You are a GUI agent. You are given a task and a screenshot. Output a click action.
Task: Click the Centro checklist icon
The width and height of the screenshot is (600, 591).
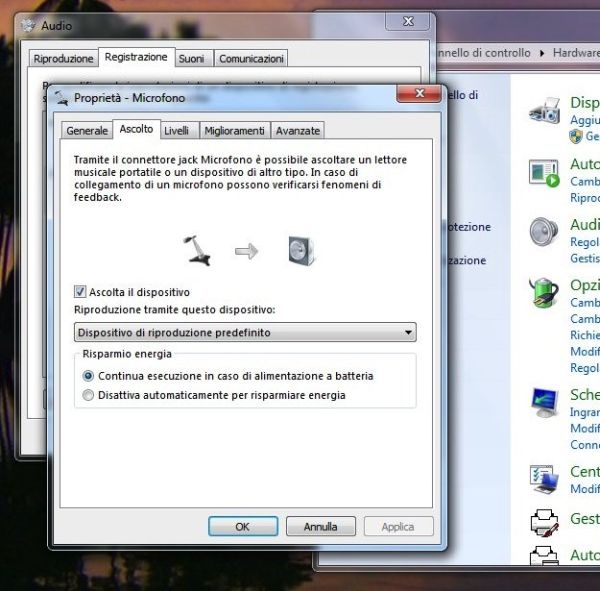point(544,478)
